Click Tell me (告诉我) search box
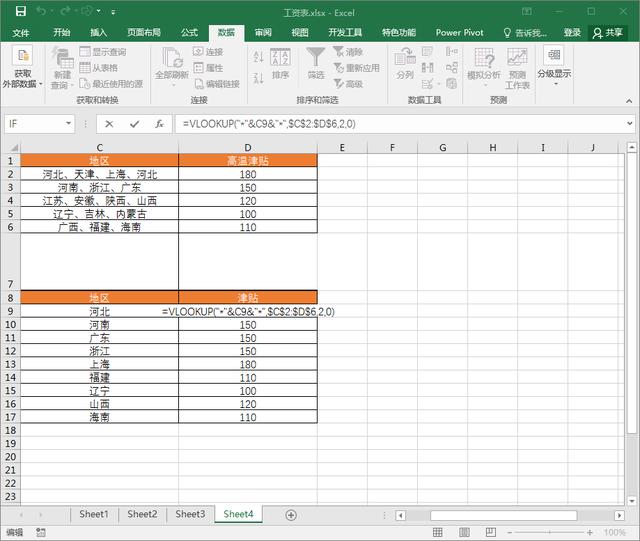 (525, 33)
